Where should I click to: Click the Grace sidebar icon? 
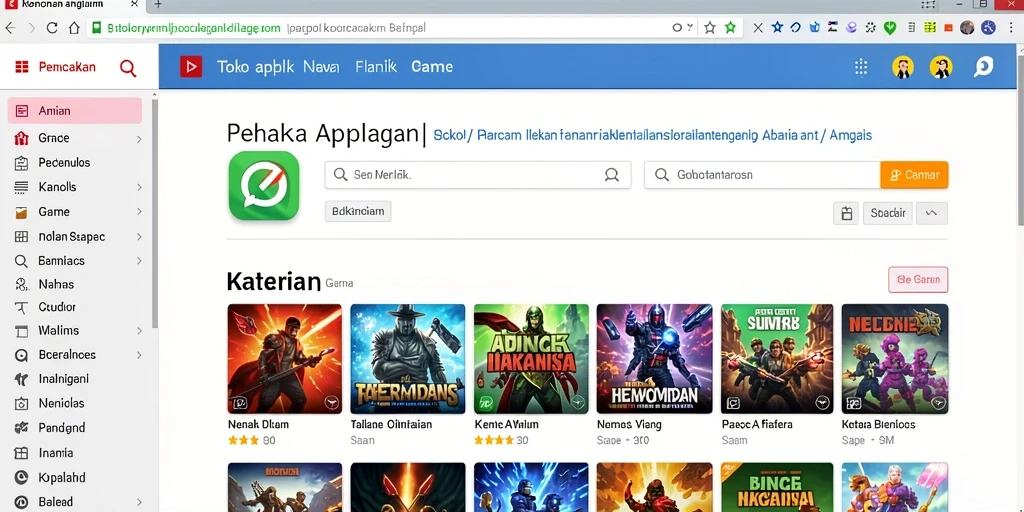22,138
